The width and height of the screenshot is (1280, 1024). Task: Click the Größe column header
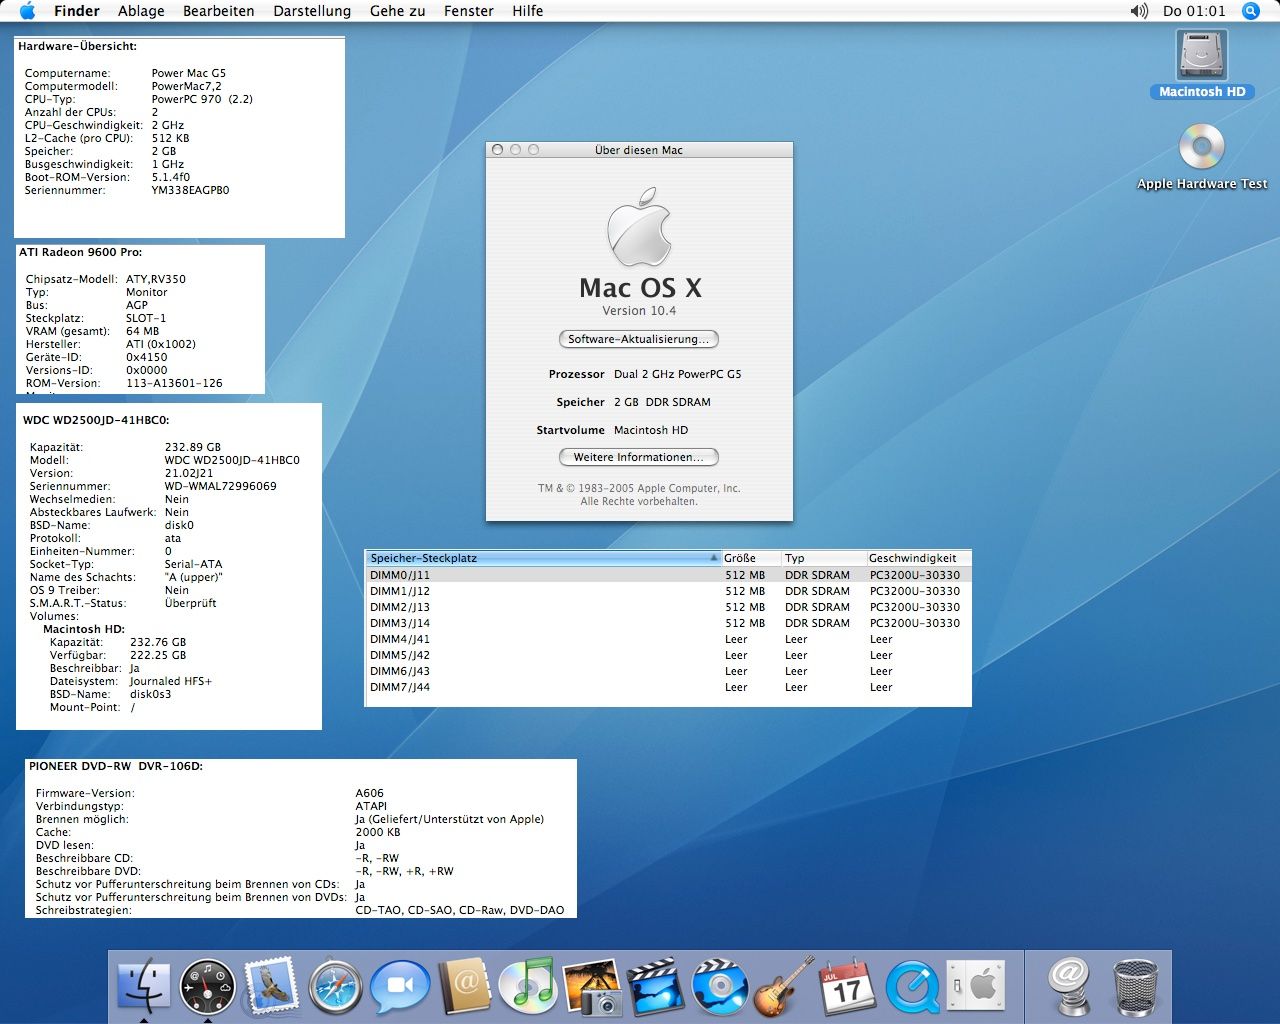tap(751, 558)
